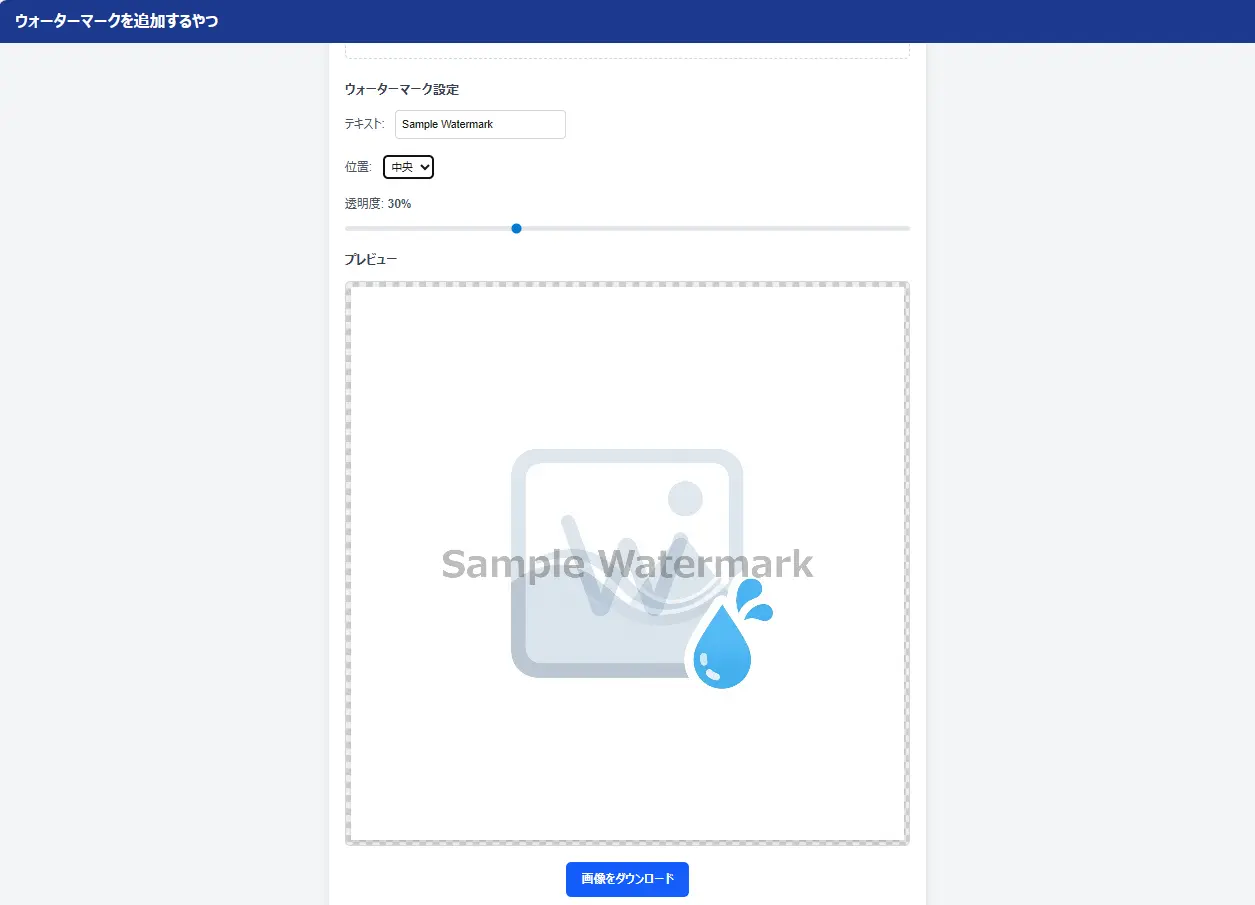Screen dimensions: 1255x905
Task: Click the dropdown arrow next to 中央
Action: click(x=425, y=167)
